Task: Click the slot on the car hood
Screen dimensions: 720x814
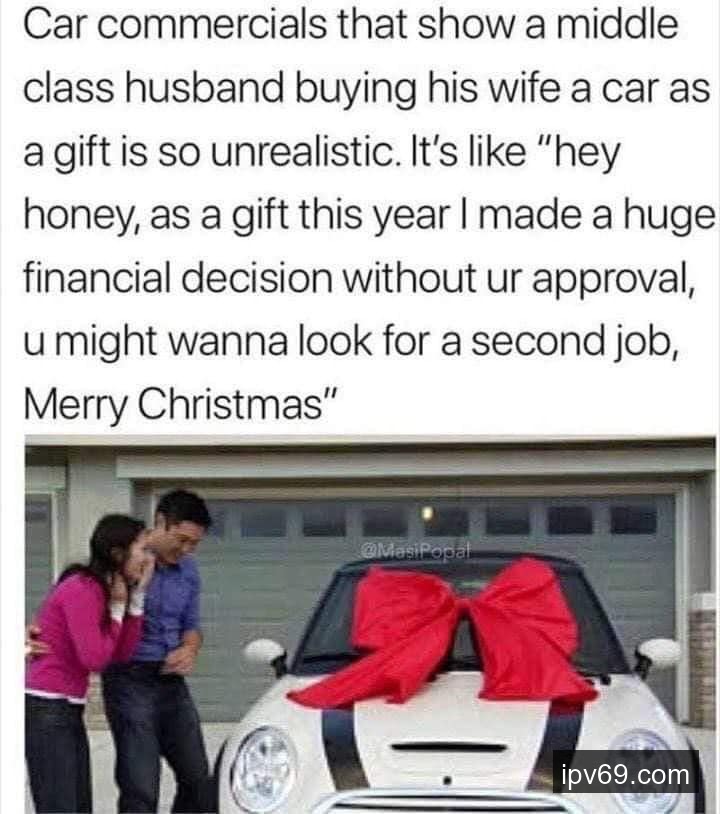Action: tap(448, 748)
